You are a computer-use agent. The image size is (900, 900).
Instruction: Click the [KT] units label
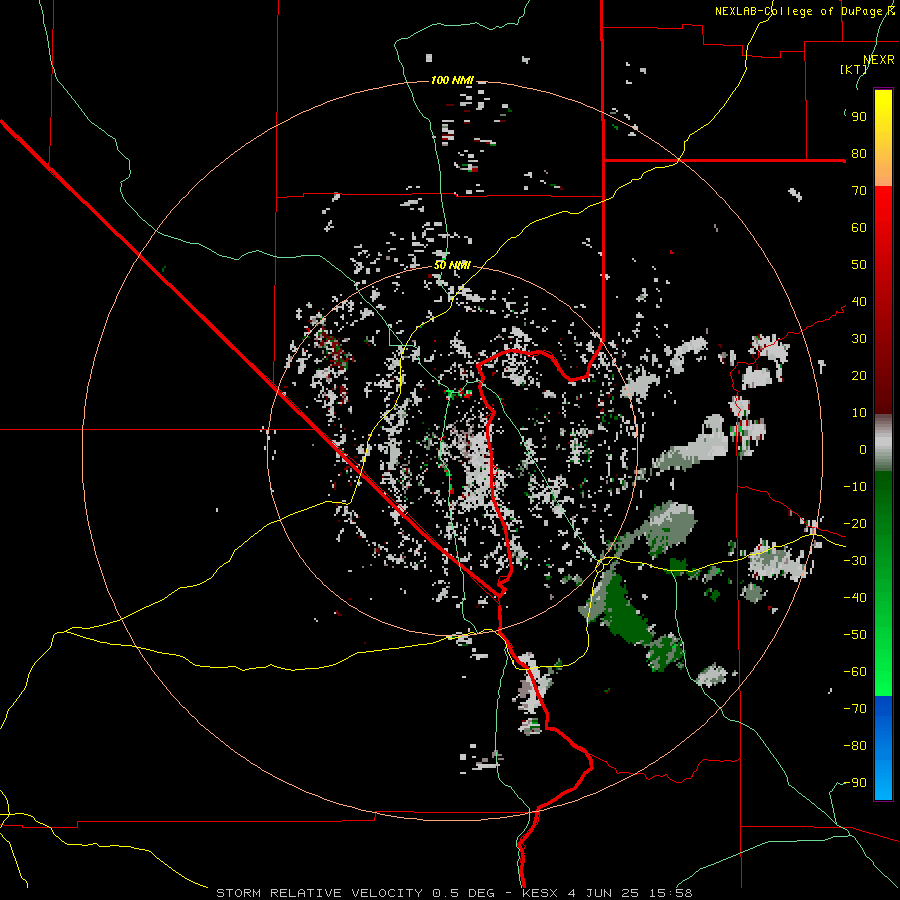click(853, 69)
